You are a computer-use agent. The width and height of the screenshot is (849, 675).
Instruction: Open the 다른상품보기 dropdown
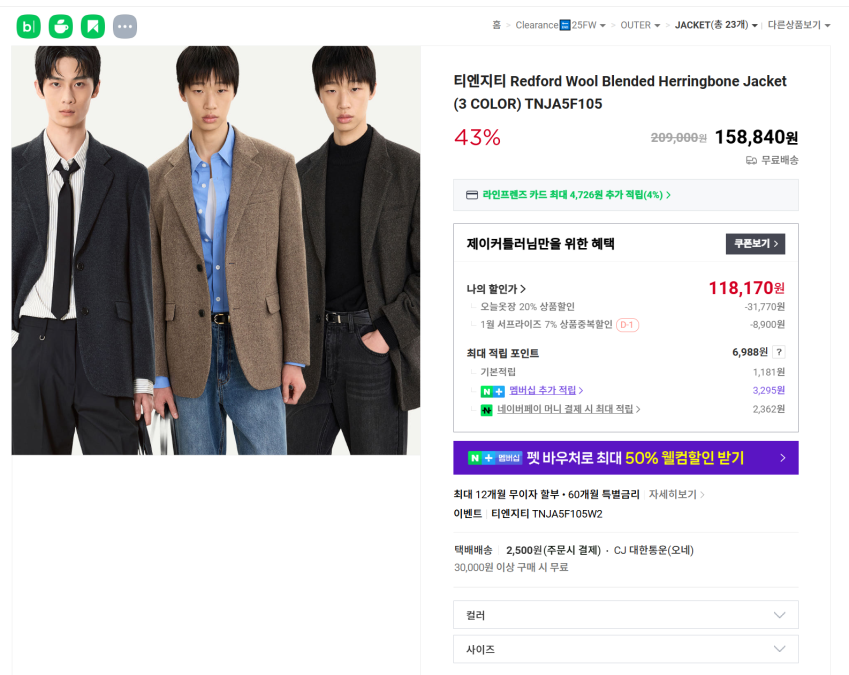coord(798,25)
